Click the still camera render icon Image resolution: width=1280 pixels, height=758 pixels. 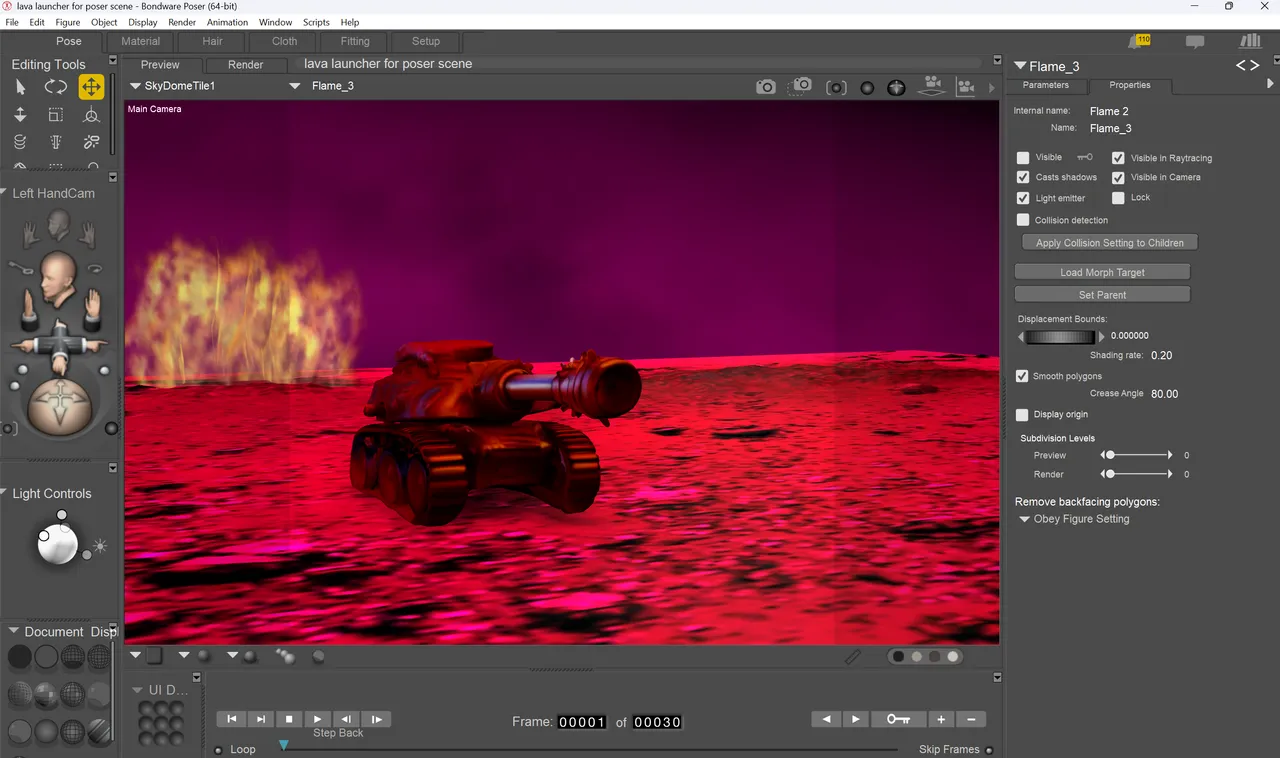766,87
